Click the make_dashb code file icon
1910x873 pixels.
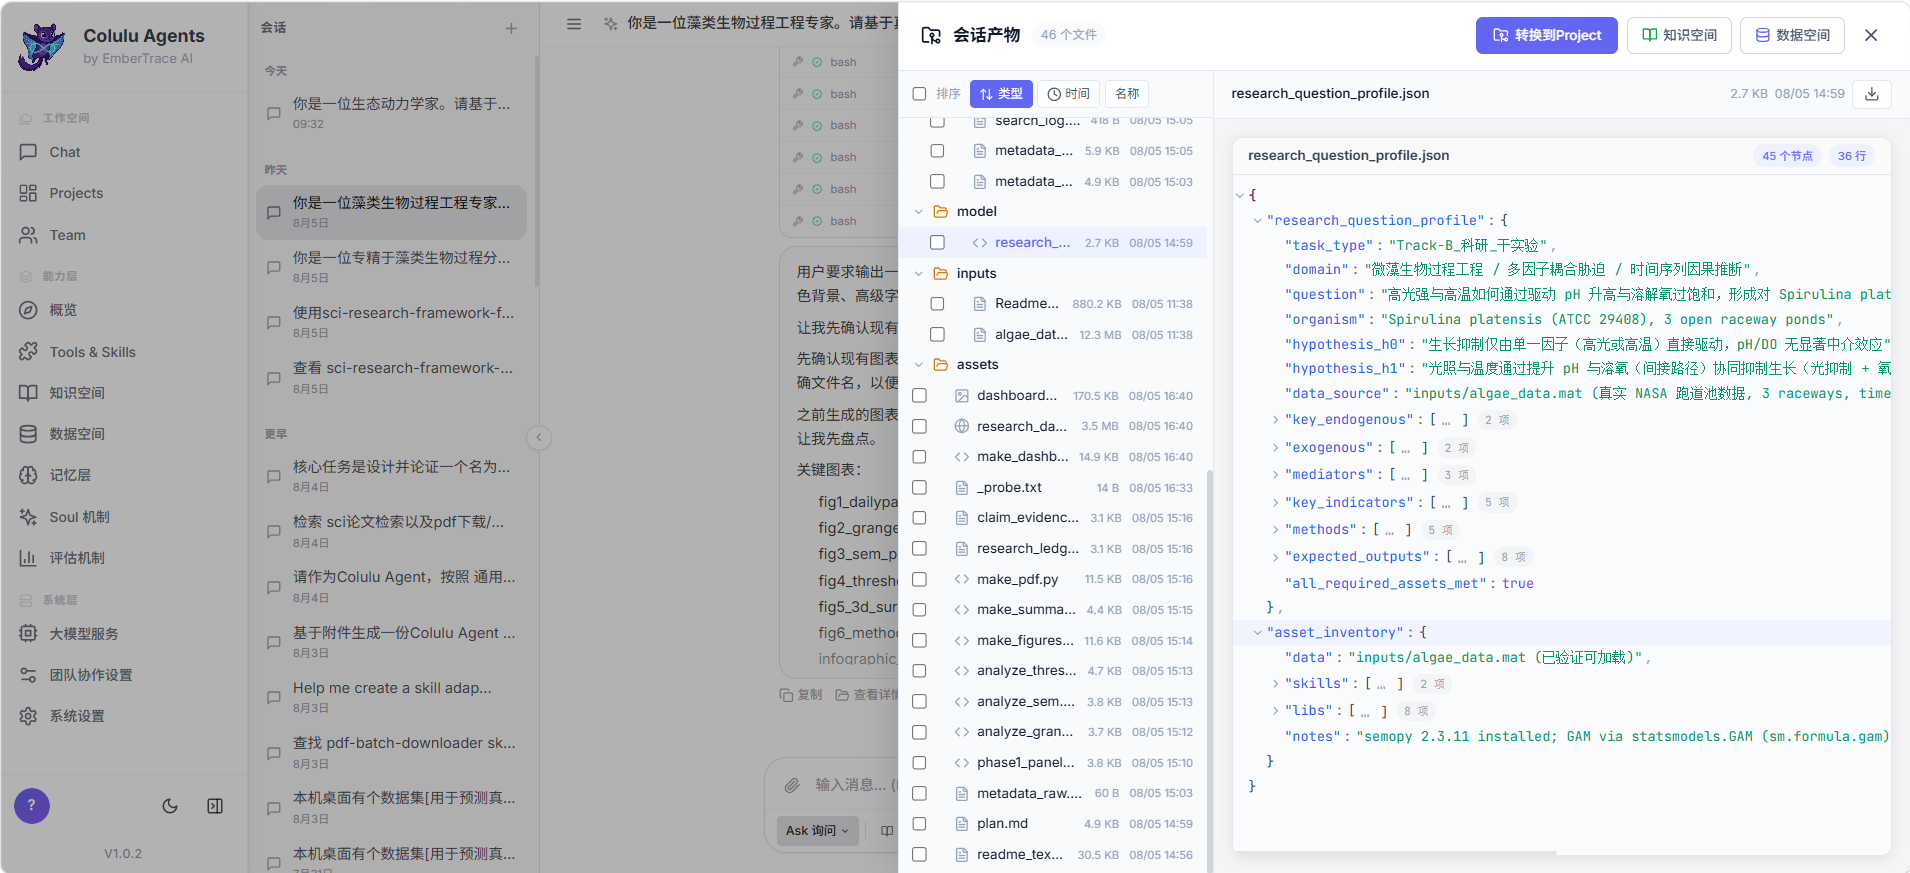[x=961, y=457]
